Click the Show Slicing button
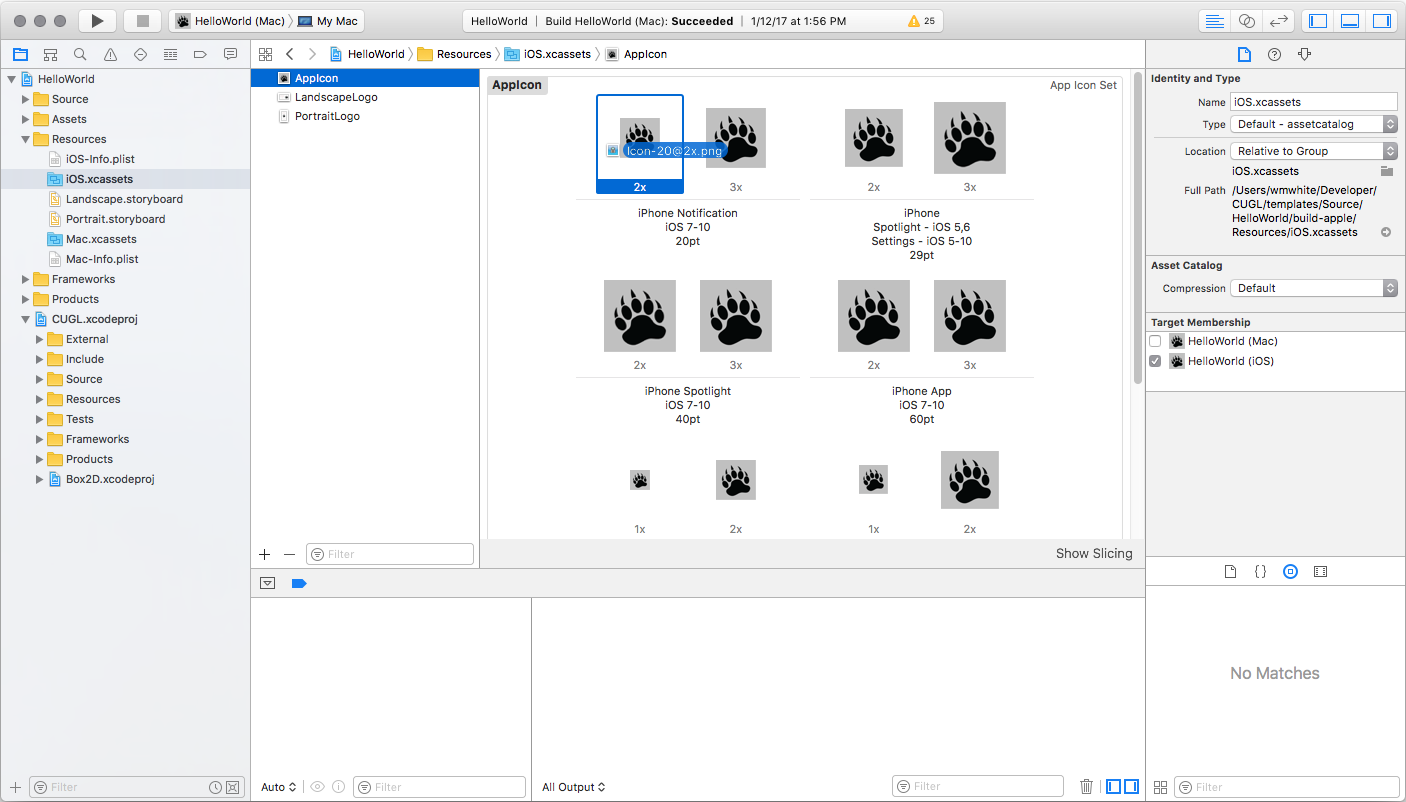 [x=1094, y=553]
